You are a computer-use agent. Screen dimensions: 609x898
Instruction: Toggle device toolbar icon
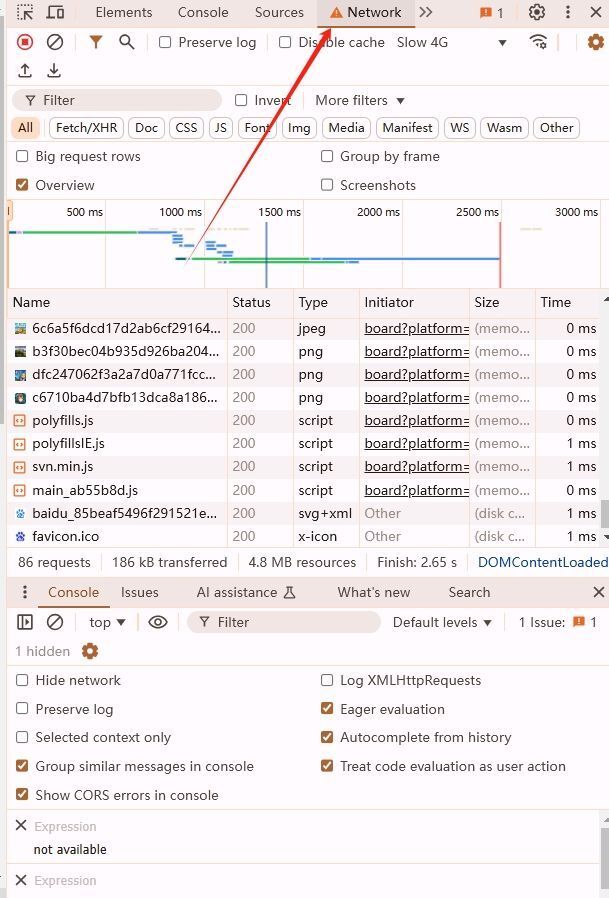point(56,13)
